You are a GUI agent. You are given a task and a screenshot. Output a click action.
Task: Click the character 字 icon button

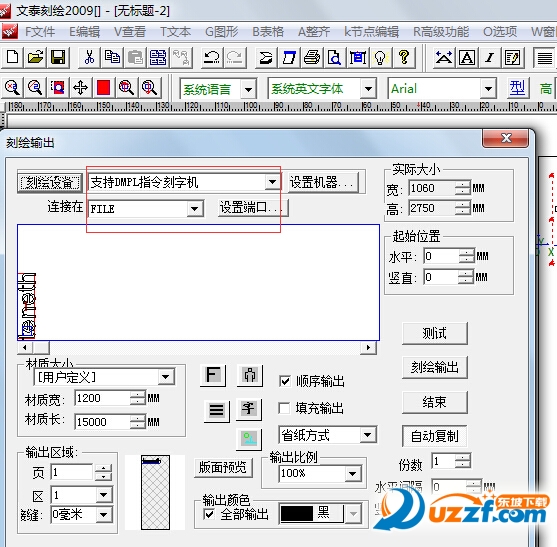(x=249, y=409)
